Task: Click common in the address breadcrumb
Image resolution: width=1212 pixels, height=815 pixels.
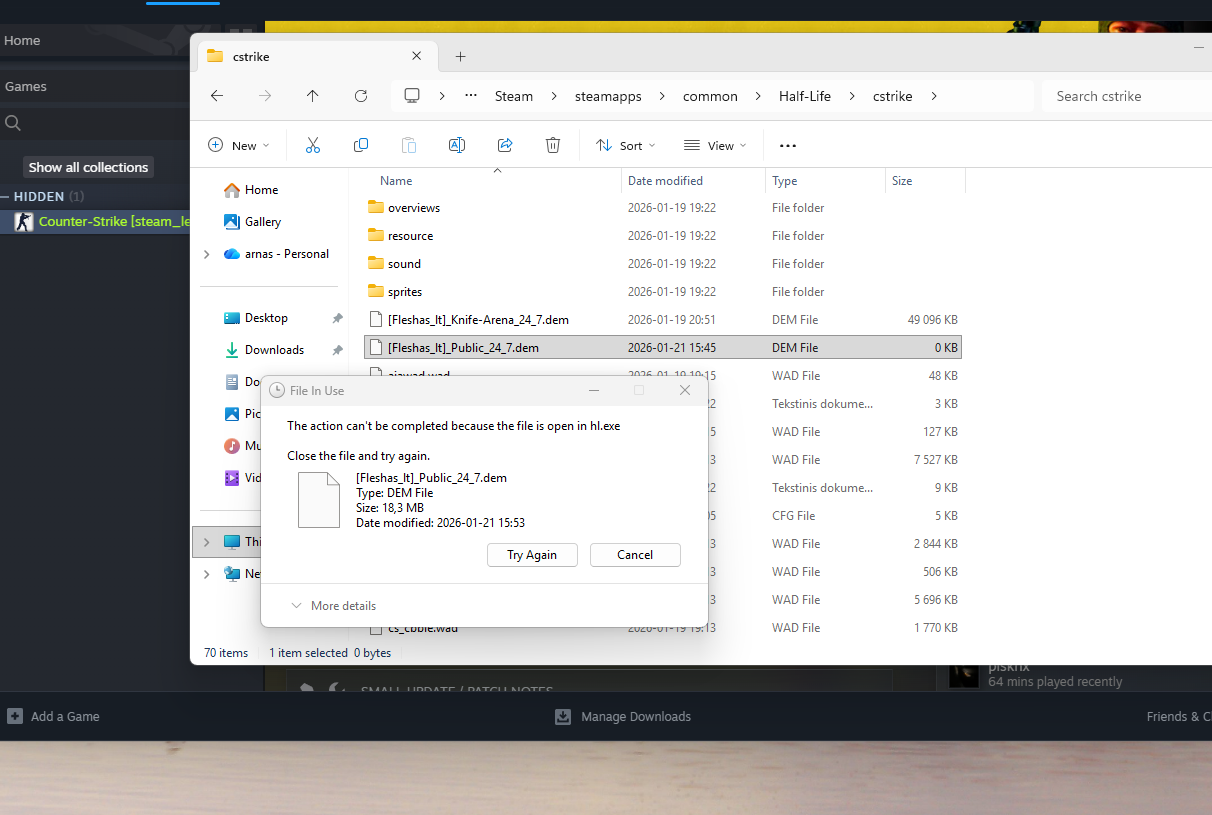Action: (710, 96)
